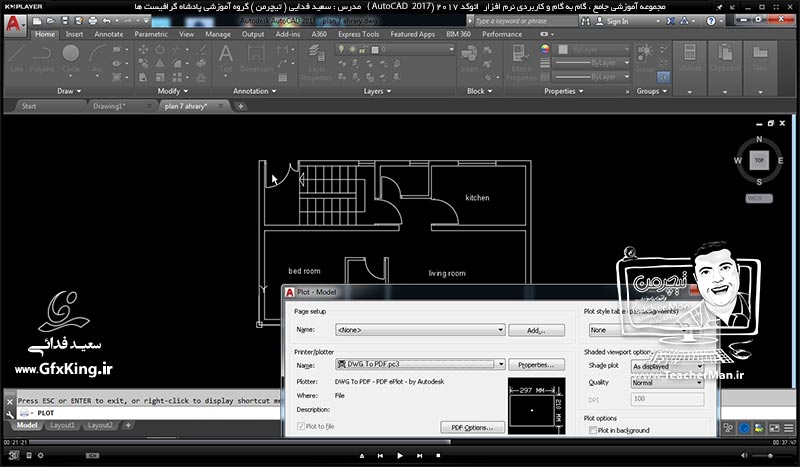Open the Page setup Name dropdown
This screenshot has width=800, height=467.
pos(420,330)
